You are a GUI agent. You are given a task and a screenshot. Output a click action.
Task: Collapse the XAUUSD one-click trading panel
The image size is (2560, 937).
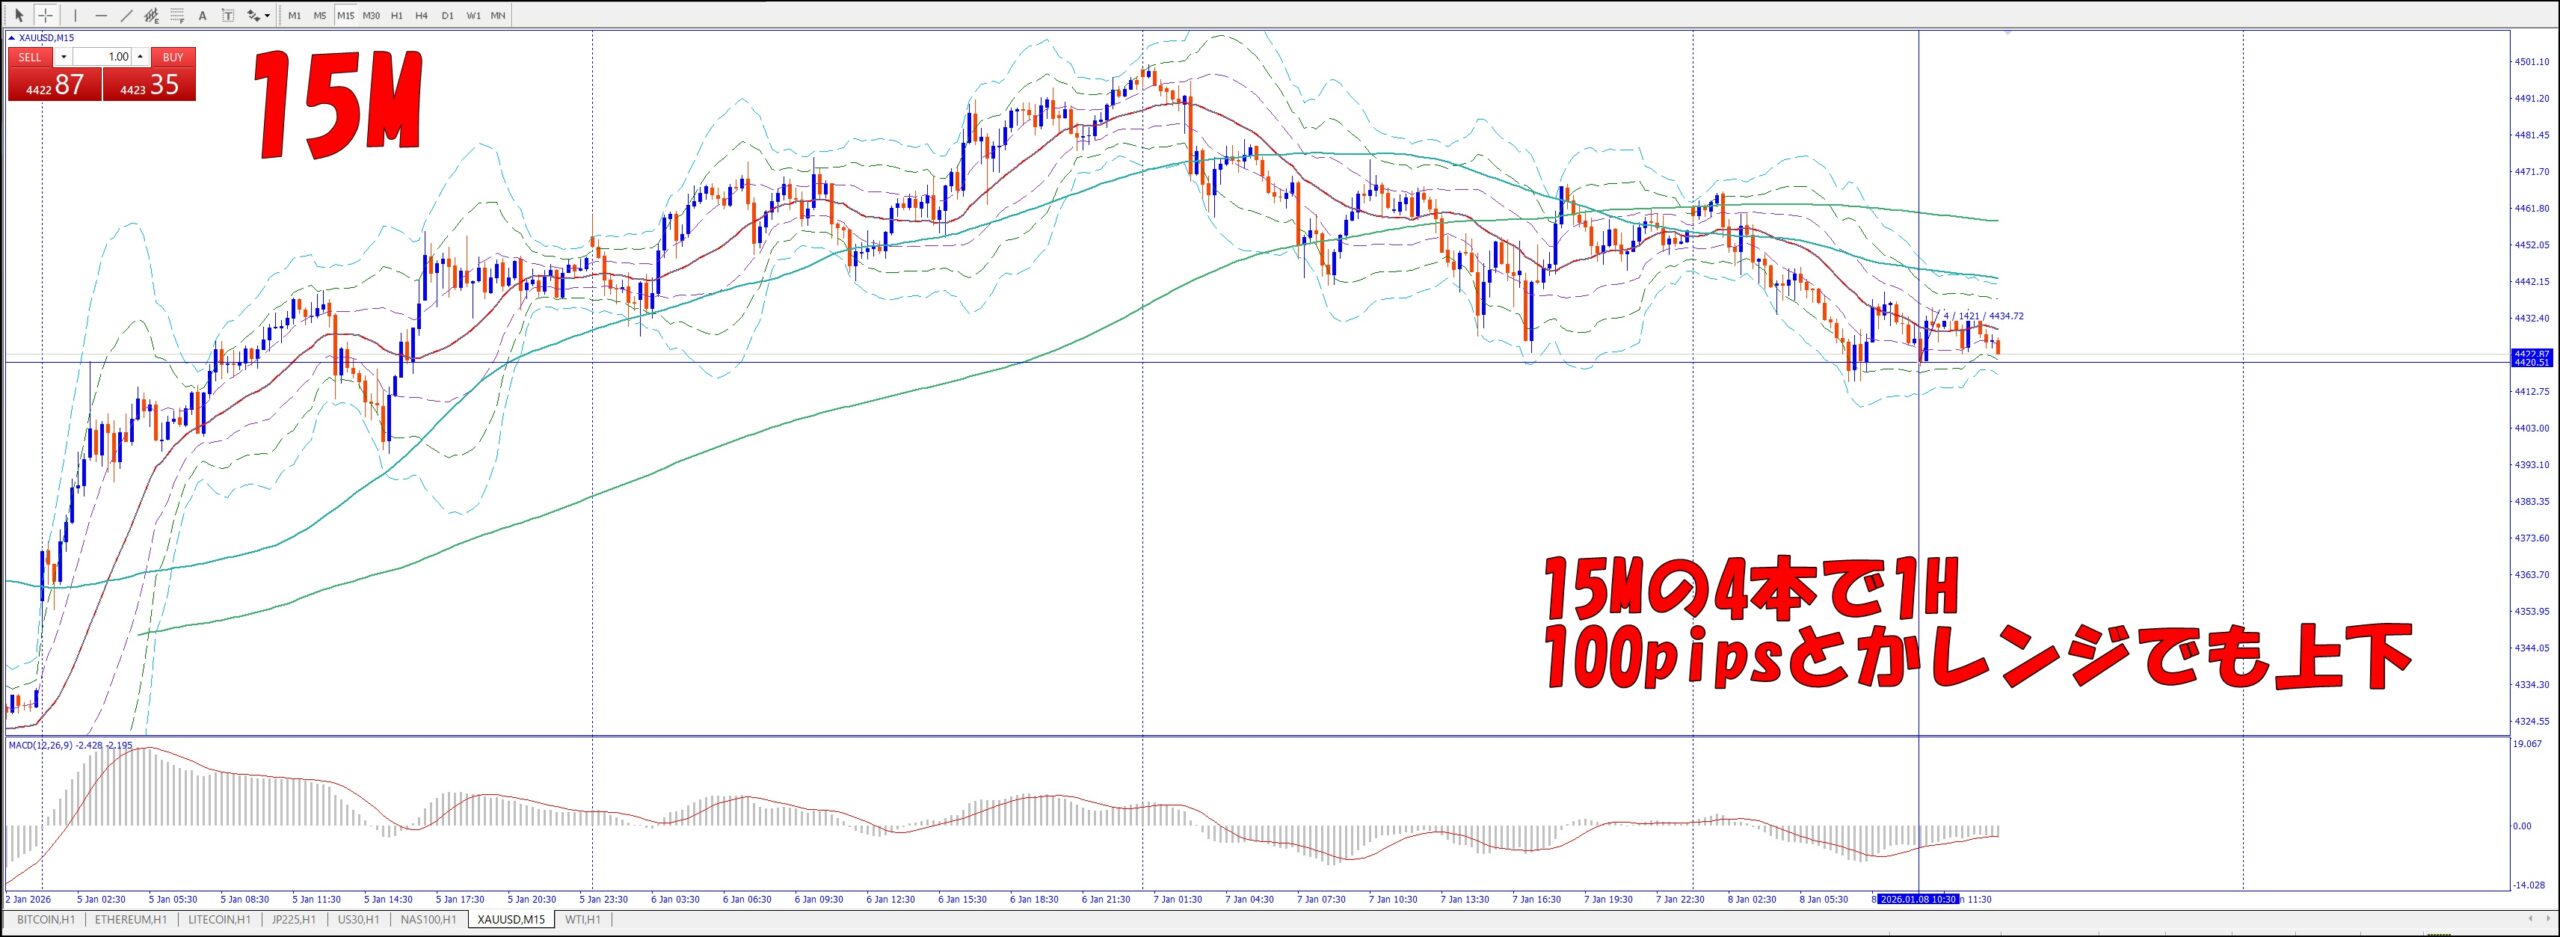click(12, 38)
